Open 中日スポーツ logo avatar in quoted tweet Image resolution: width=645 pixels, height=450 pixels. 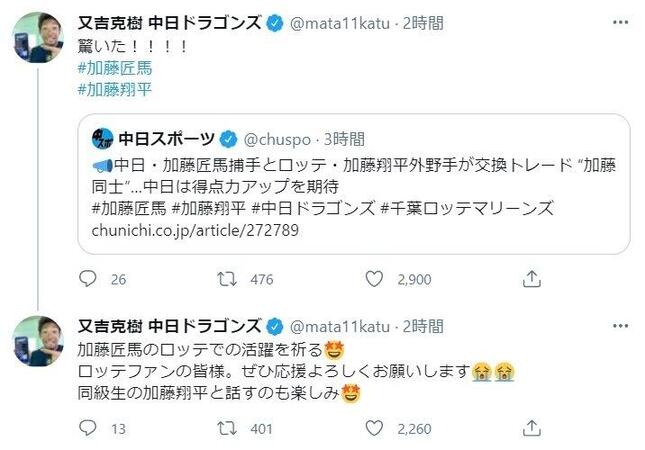[101, 138]
